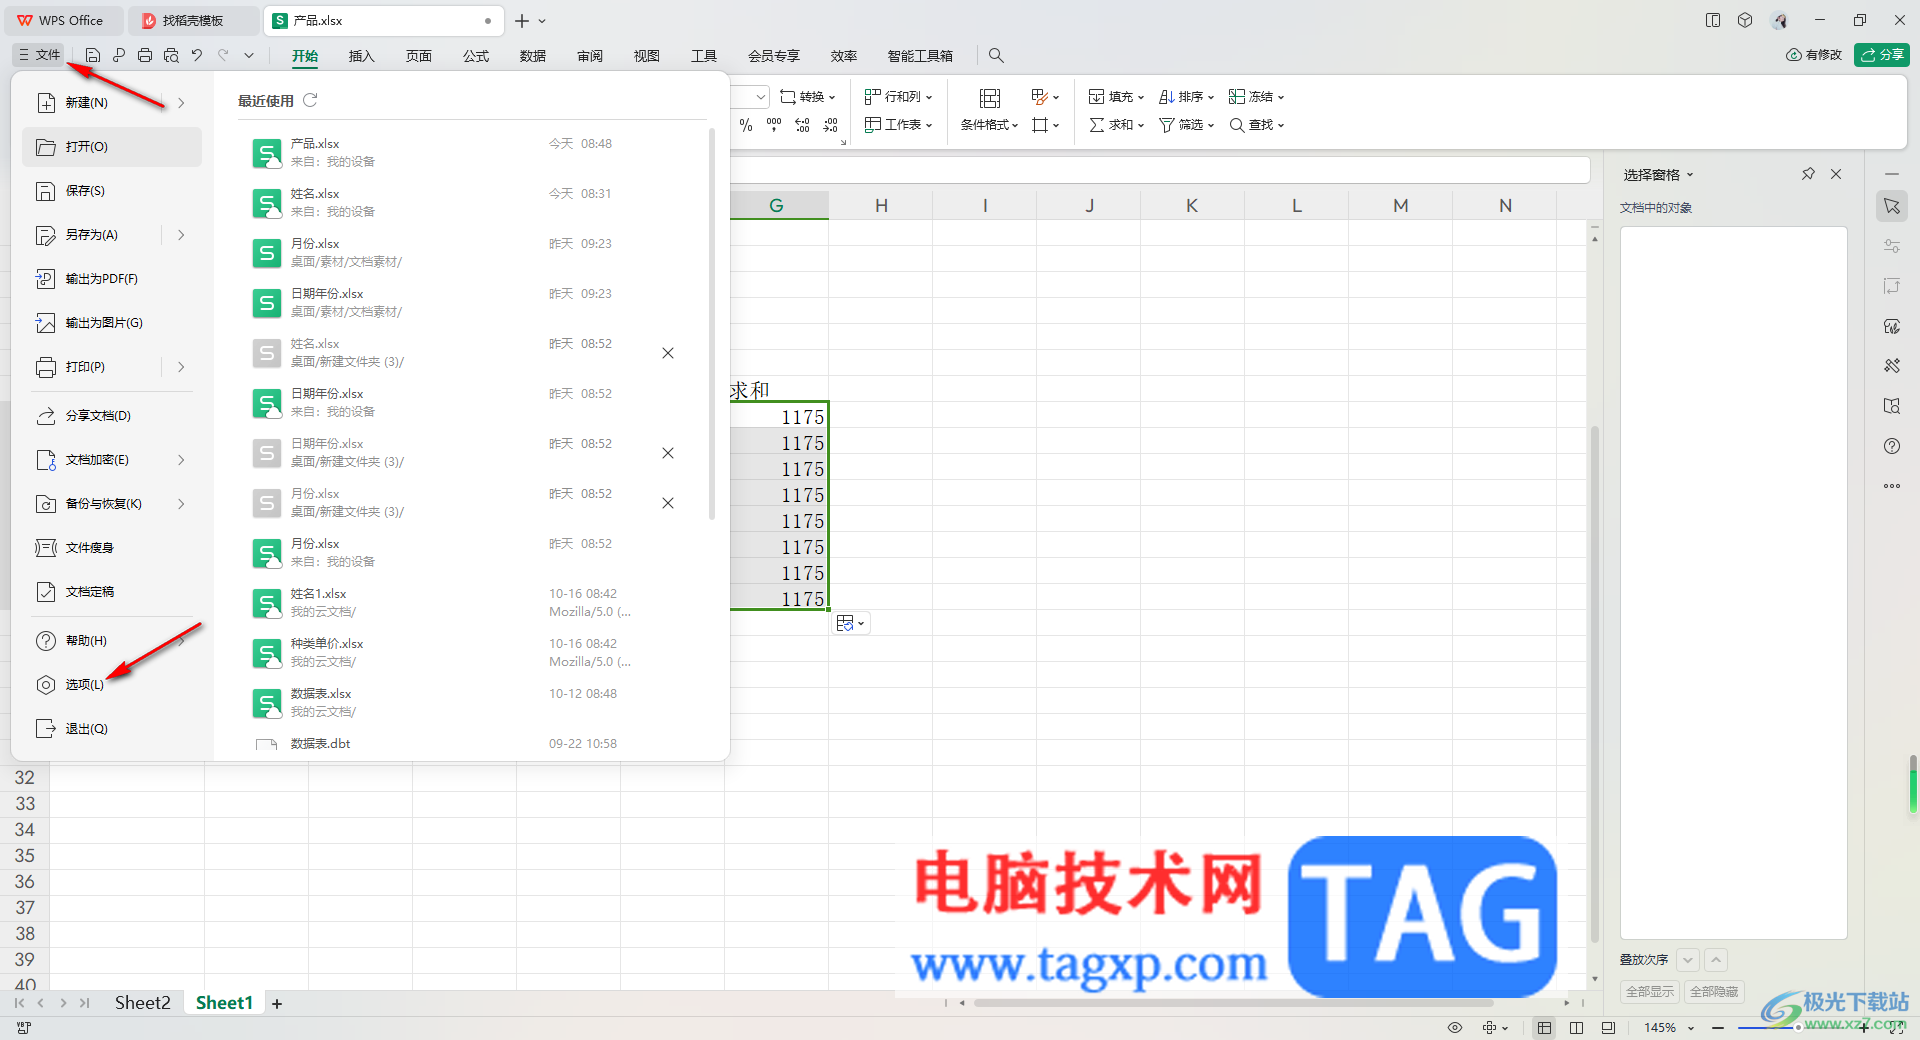This screenshot has width=1920, height=1040.
Task: Open the 转换 dropdown
Action: pyautogui.click(x=808, y=97)
